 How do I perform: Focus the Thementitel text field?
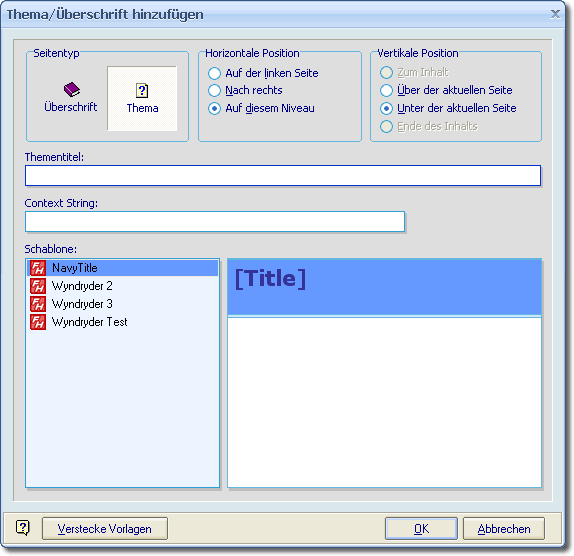(283, 176)
